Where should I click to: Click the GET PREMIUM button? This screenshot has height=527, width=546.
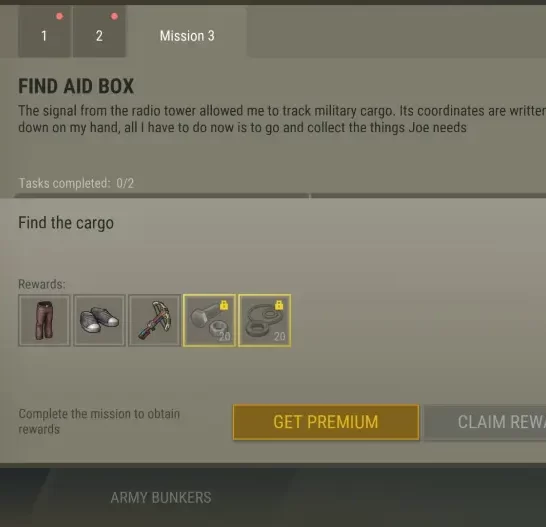coord(326,422)
